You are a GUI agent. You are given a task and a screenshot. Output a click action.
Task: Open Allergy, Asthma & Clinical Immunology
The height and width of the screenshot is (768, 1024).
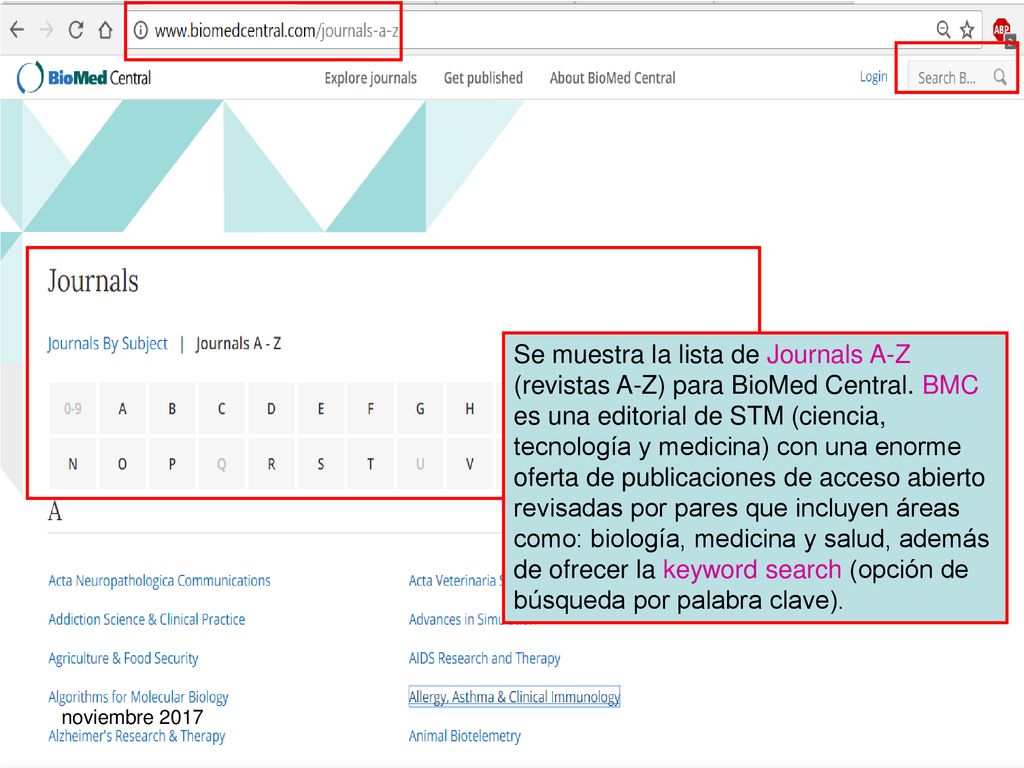click(514, 697)
